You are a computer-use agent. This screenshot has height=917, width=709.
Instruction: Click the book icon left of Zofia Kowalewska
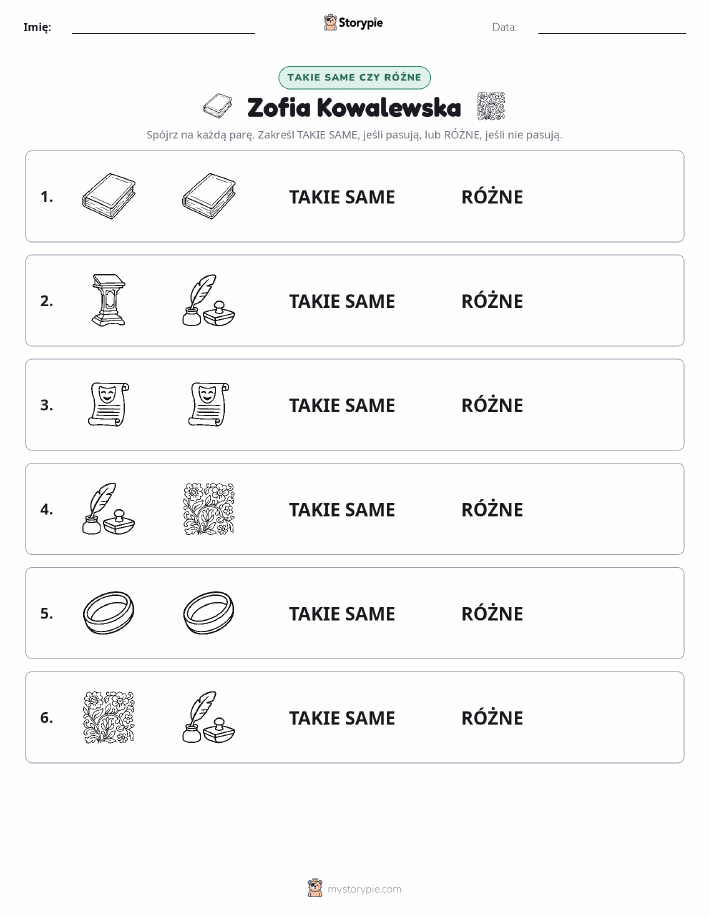(x=218, y=106)
